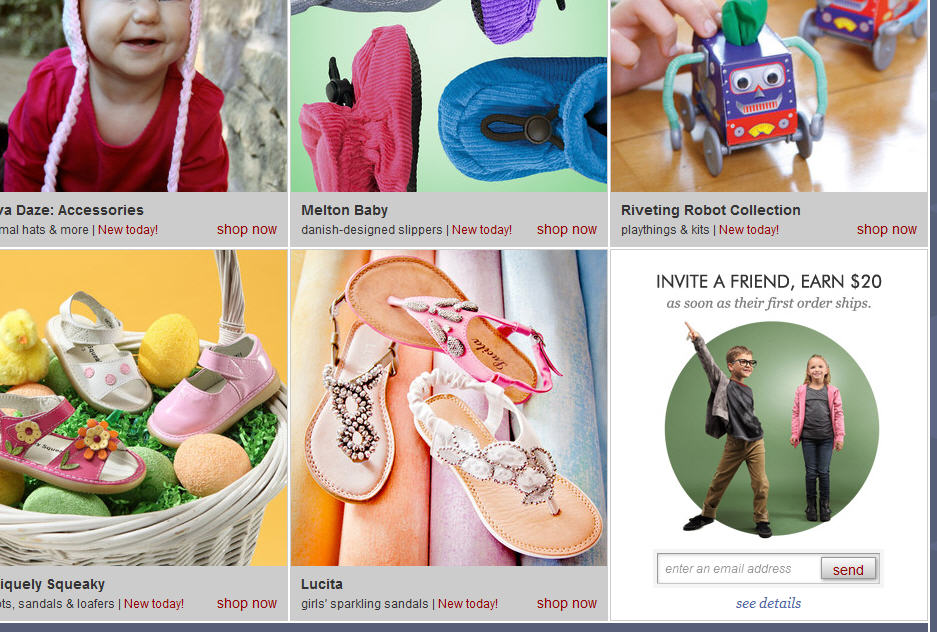The width and height of the screenshot is (937, 632).
Task: Click New today! beside danish-designed slippers
Action: pos(482,229)
